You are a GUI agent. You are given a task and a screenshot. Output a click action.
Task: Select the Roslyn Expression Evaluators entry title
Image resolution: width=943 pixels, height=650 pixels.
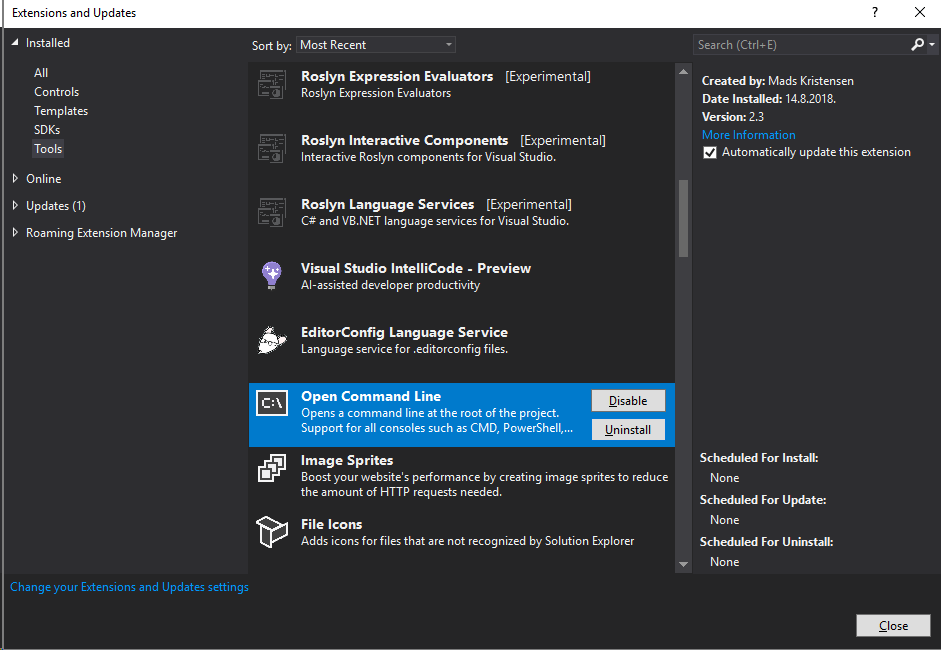pyautogui.click(x=397, y=76)
